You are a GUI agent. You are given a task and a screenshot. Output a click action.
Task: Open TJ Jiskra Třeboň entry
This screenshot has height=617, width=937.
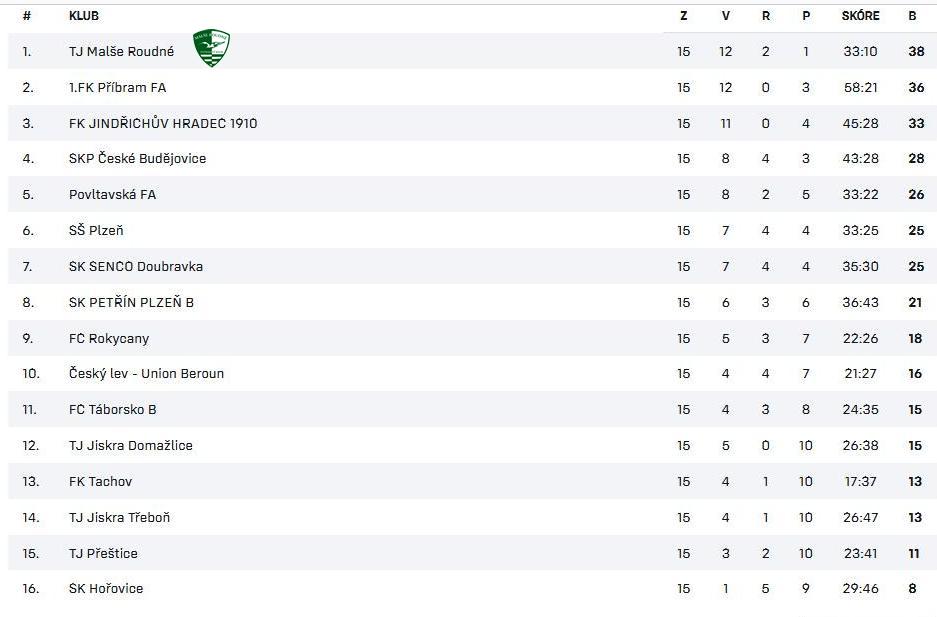point(120,517)
